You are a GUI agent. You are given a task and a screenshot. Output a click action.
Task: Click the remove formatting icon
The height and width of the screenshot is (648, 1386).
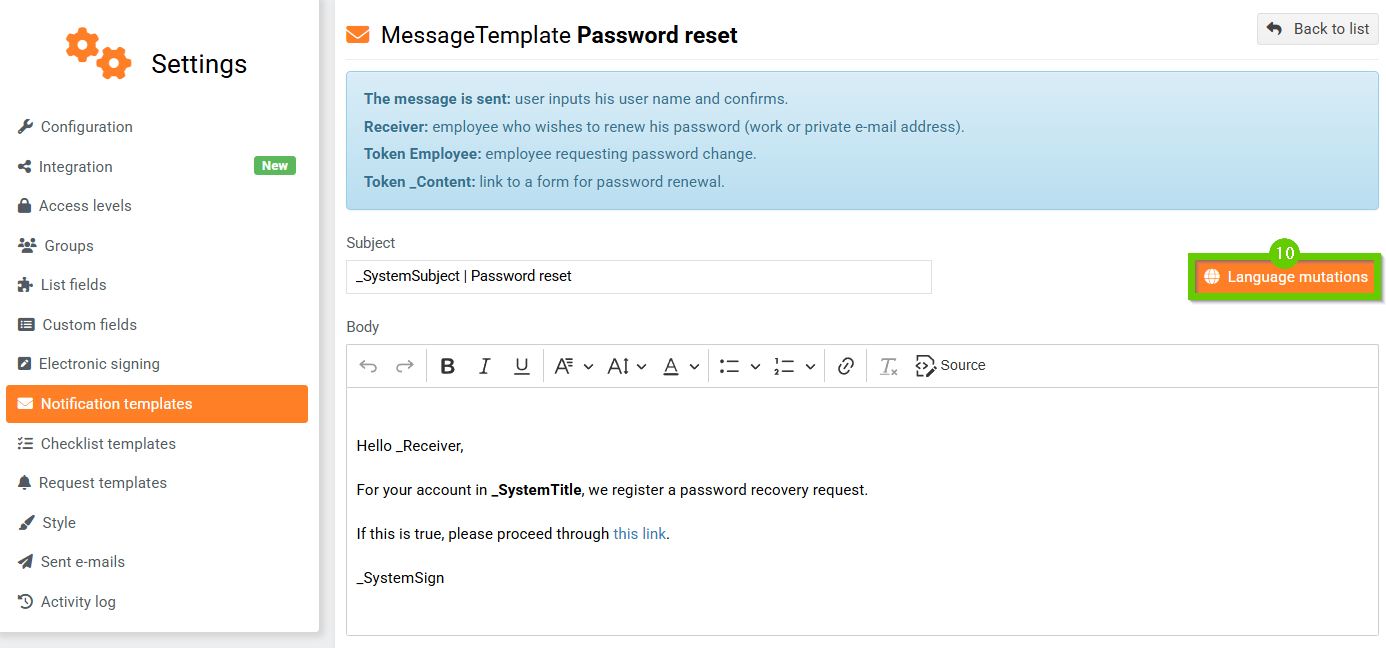888,366
